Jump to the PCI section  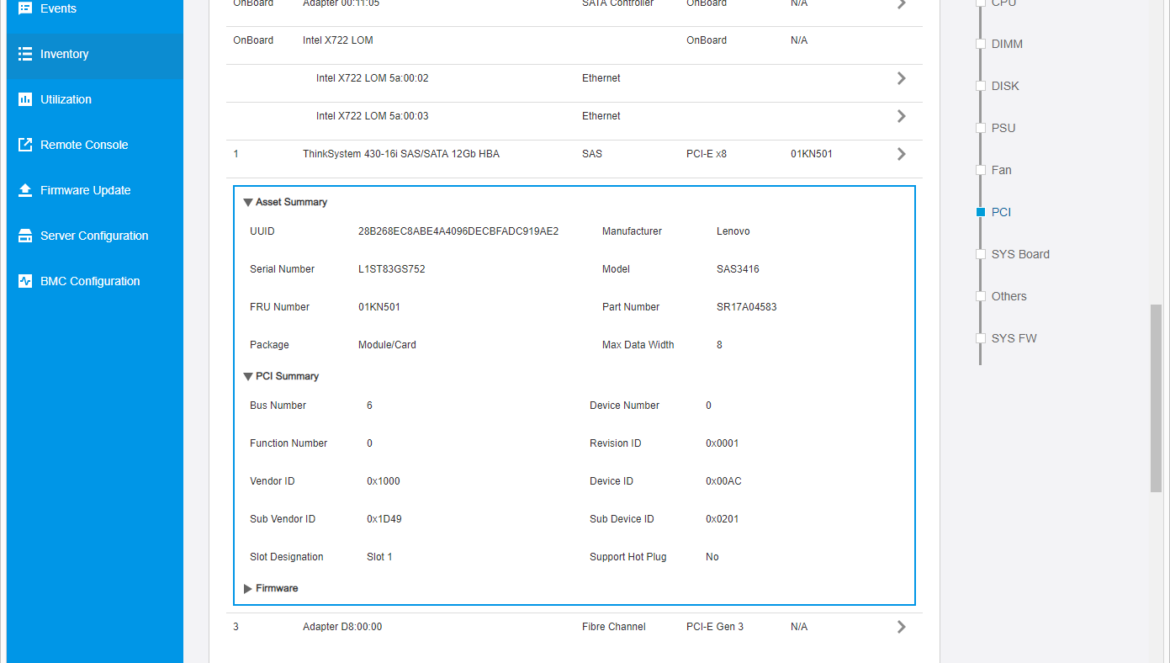pyautogui.click(x=1001, y=213)
